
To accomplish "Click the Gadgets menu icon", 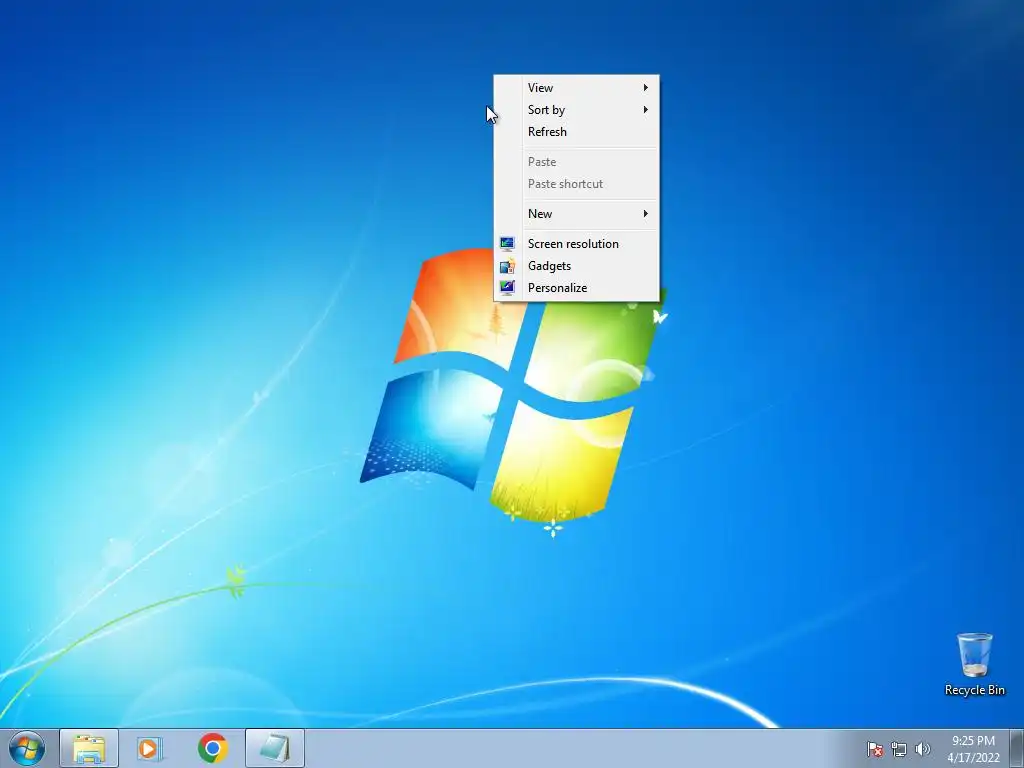I will 507,266.
